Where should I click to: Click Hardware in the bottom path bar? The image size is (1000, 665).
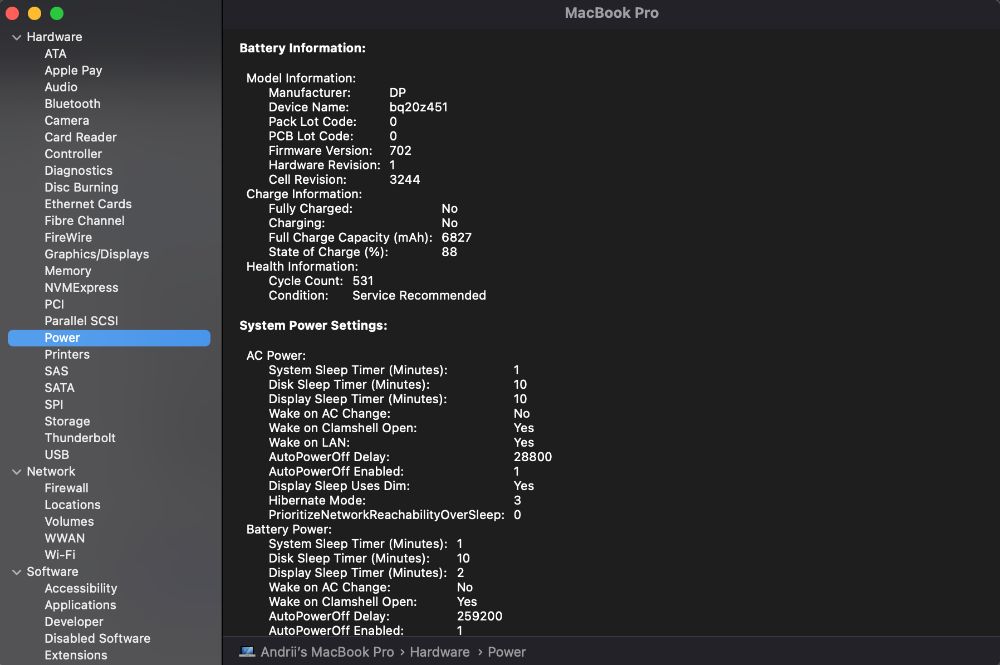[x=439, y=652]
